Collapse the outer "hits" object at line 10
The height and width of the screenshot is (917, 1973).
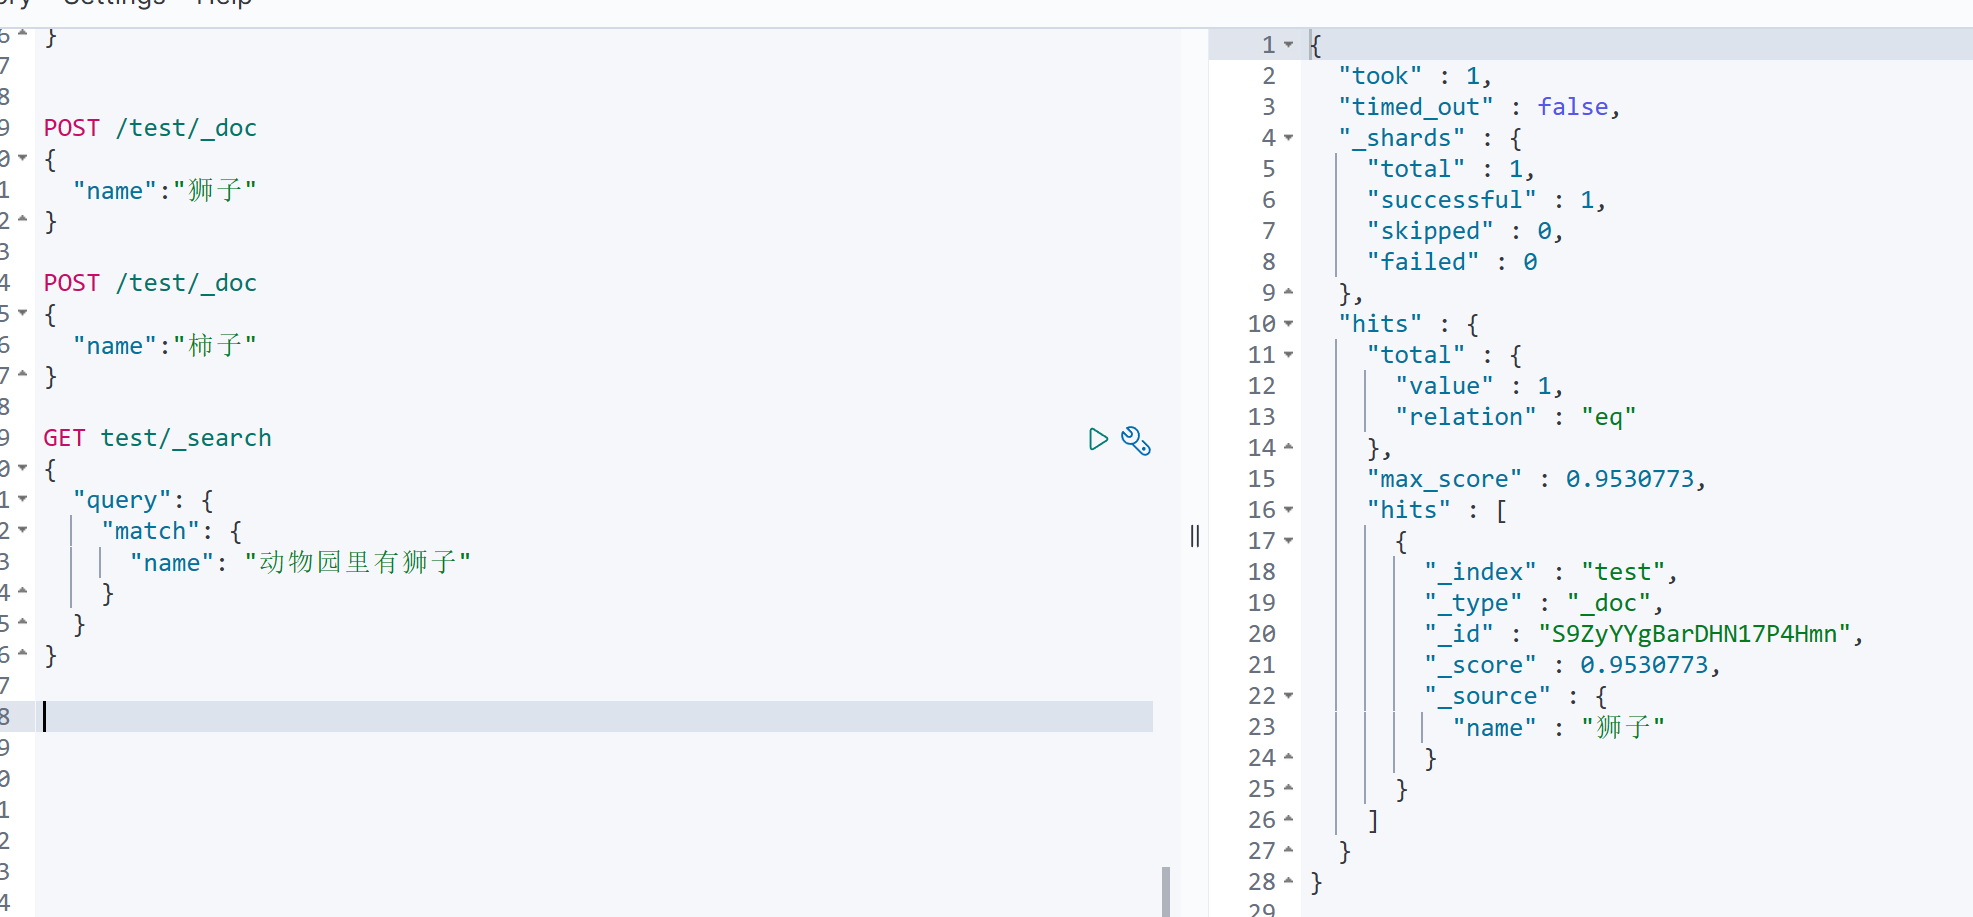1288,324
